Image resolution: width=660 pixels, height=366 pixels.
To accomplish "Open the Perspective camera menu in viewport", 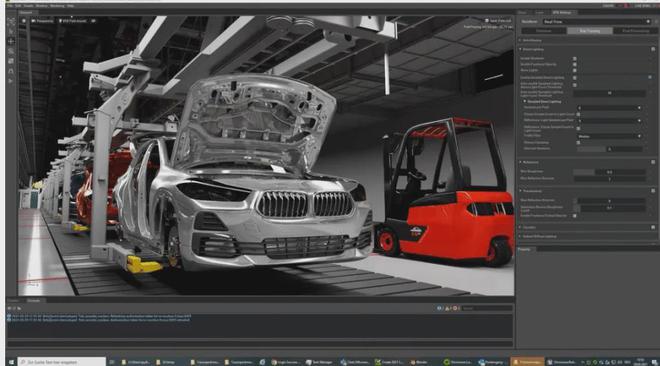I will pyautogui.click(x=43, y=21).
